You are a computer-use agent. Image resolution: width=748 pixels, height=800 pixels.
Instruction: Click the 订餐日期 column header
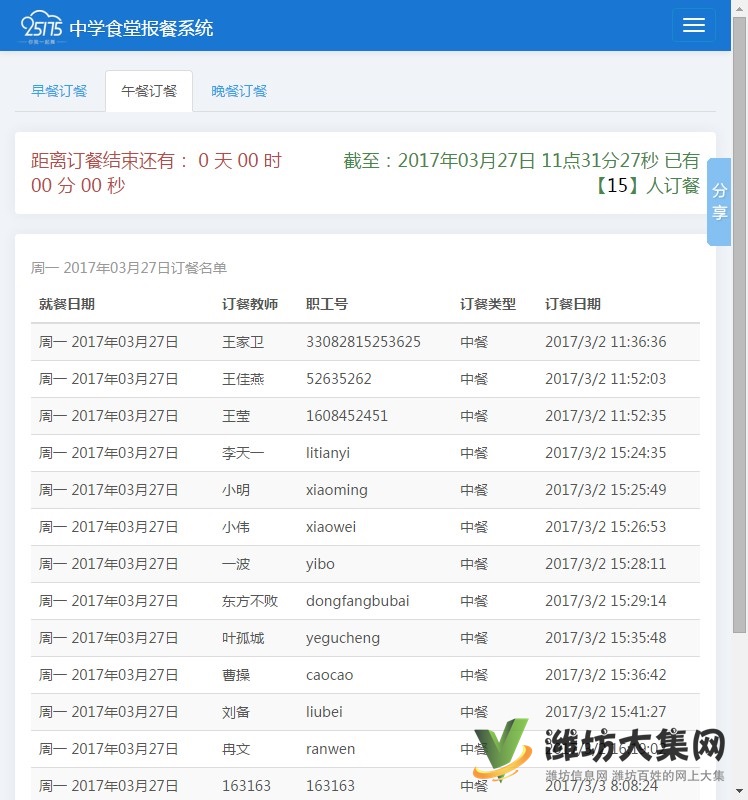point(573,304)
